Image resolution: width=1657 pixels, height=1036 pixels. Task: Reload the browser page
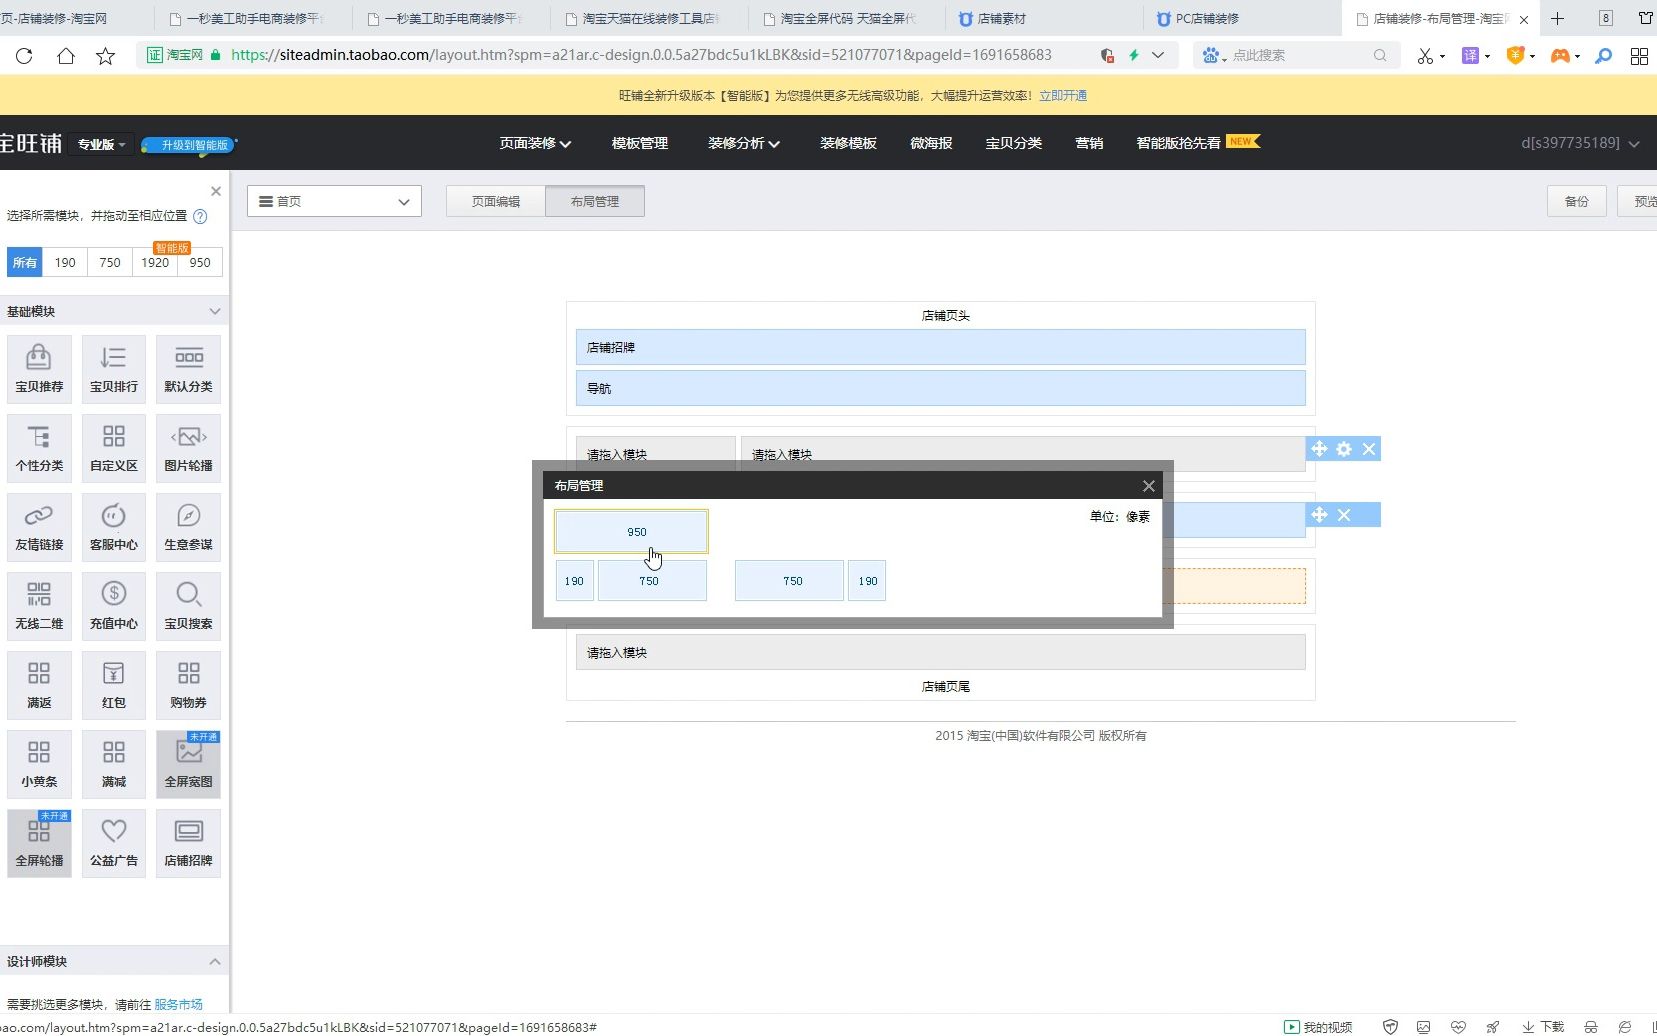coord(24,56)
